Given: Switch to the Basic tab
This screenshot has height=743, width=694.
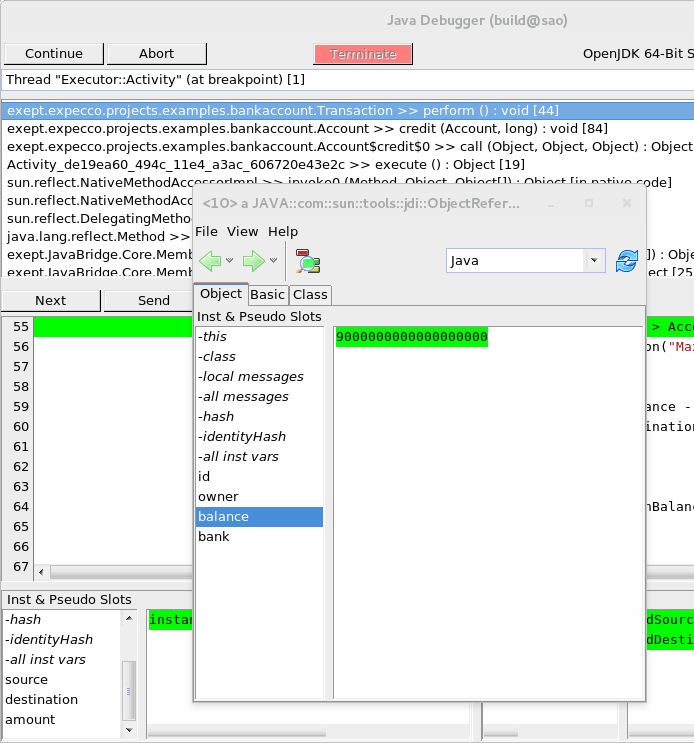Looking at the screenshot, I should coord(267,294).
